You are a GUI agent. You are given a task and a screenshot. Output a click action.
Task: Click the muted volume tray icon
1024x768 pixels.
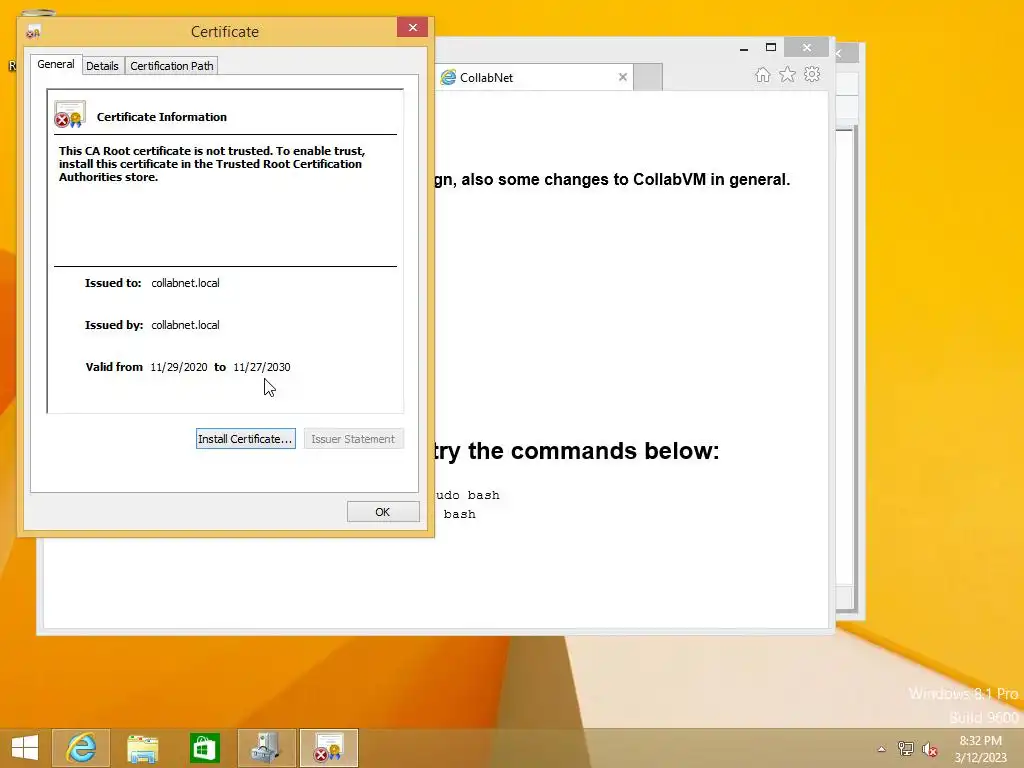pyautogui.click(x=929, y=749)
